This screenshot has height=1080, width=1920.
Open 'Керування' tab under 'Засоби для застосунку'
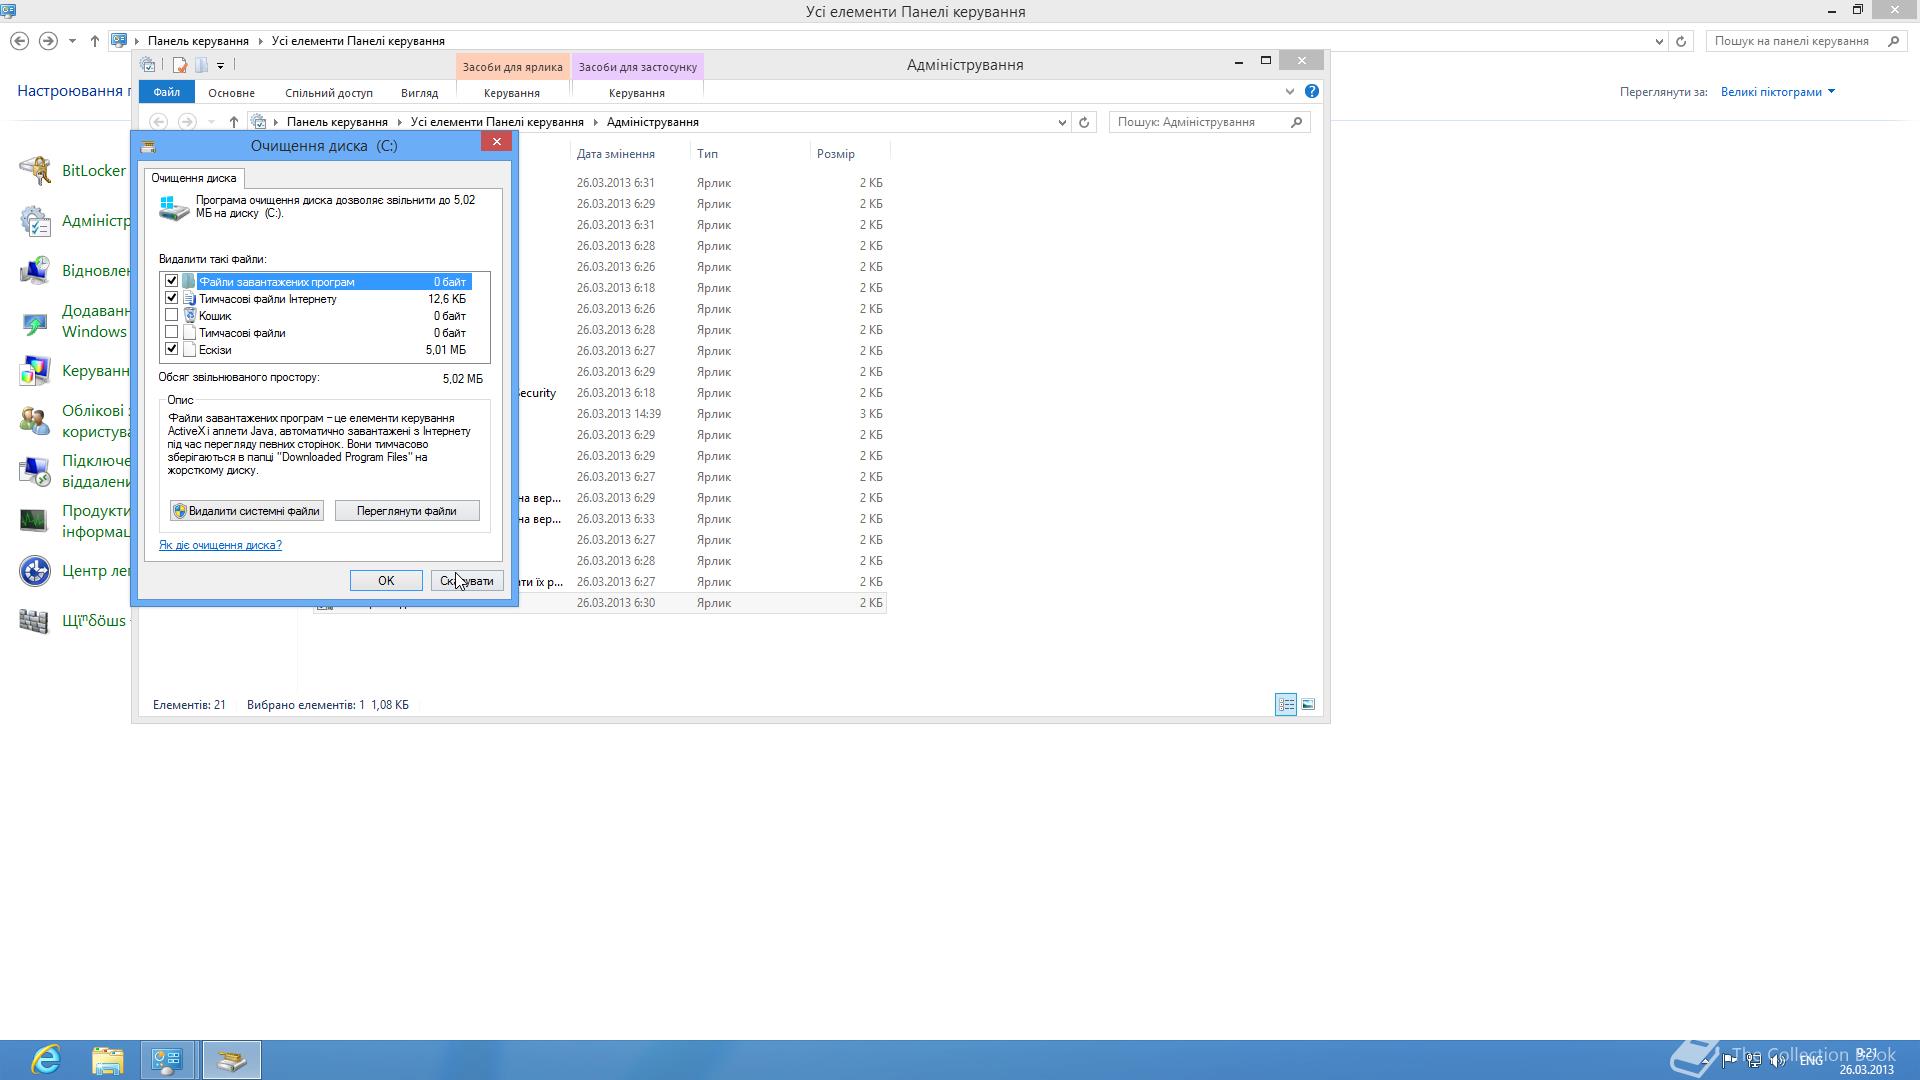coord(637,92)
